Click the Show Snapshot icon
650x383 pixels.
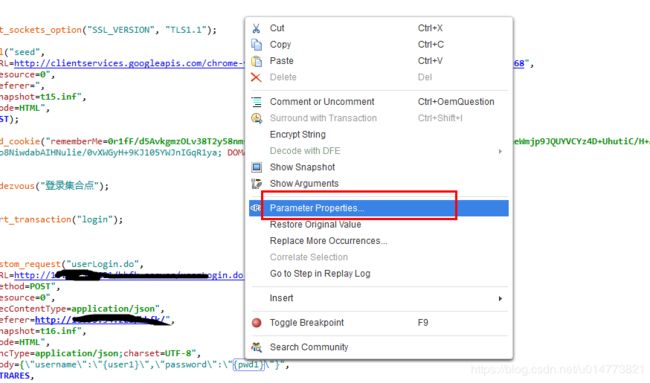coord(257,167)
